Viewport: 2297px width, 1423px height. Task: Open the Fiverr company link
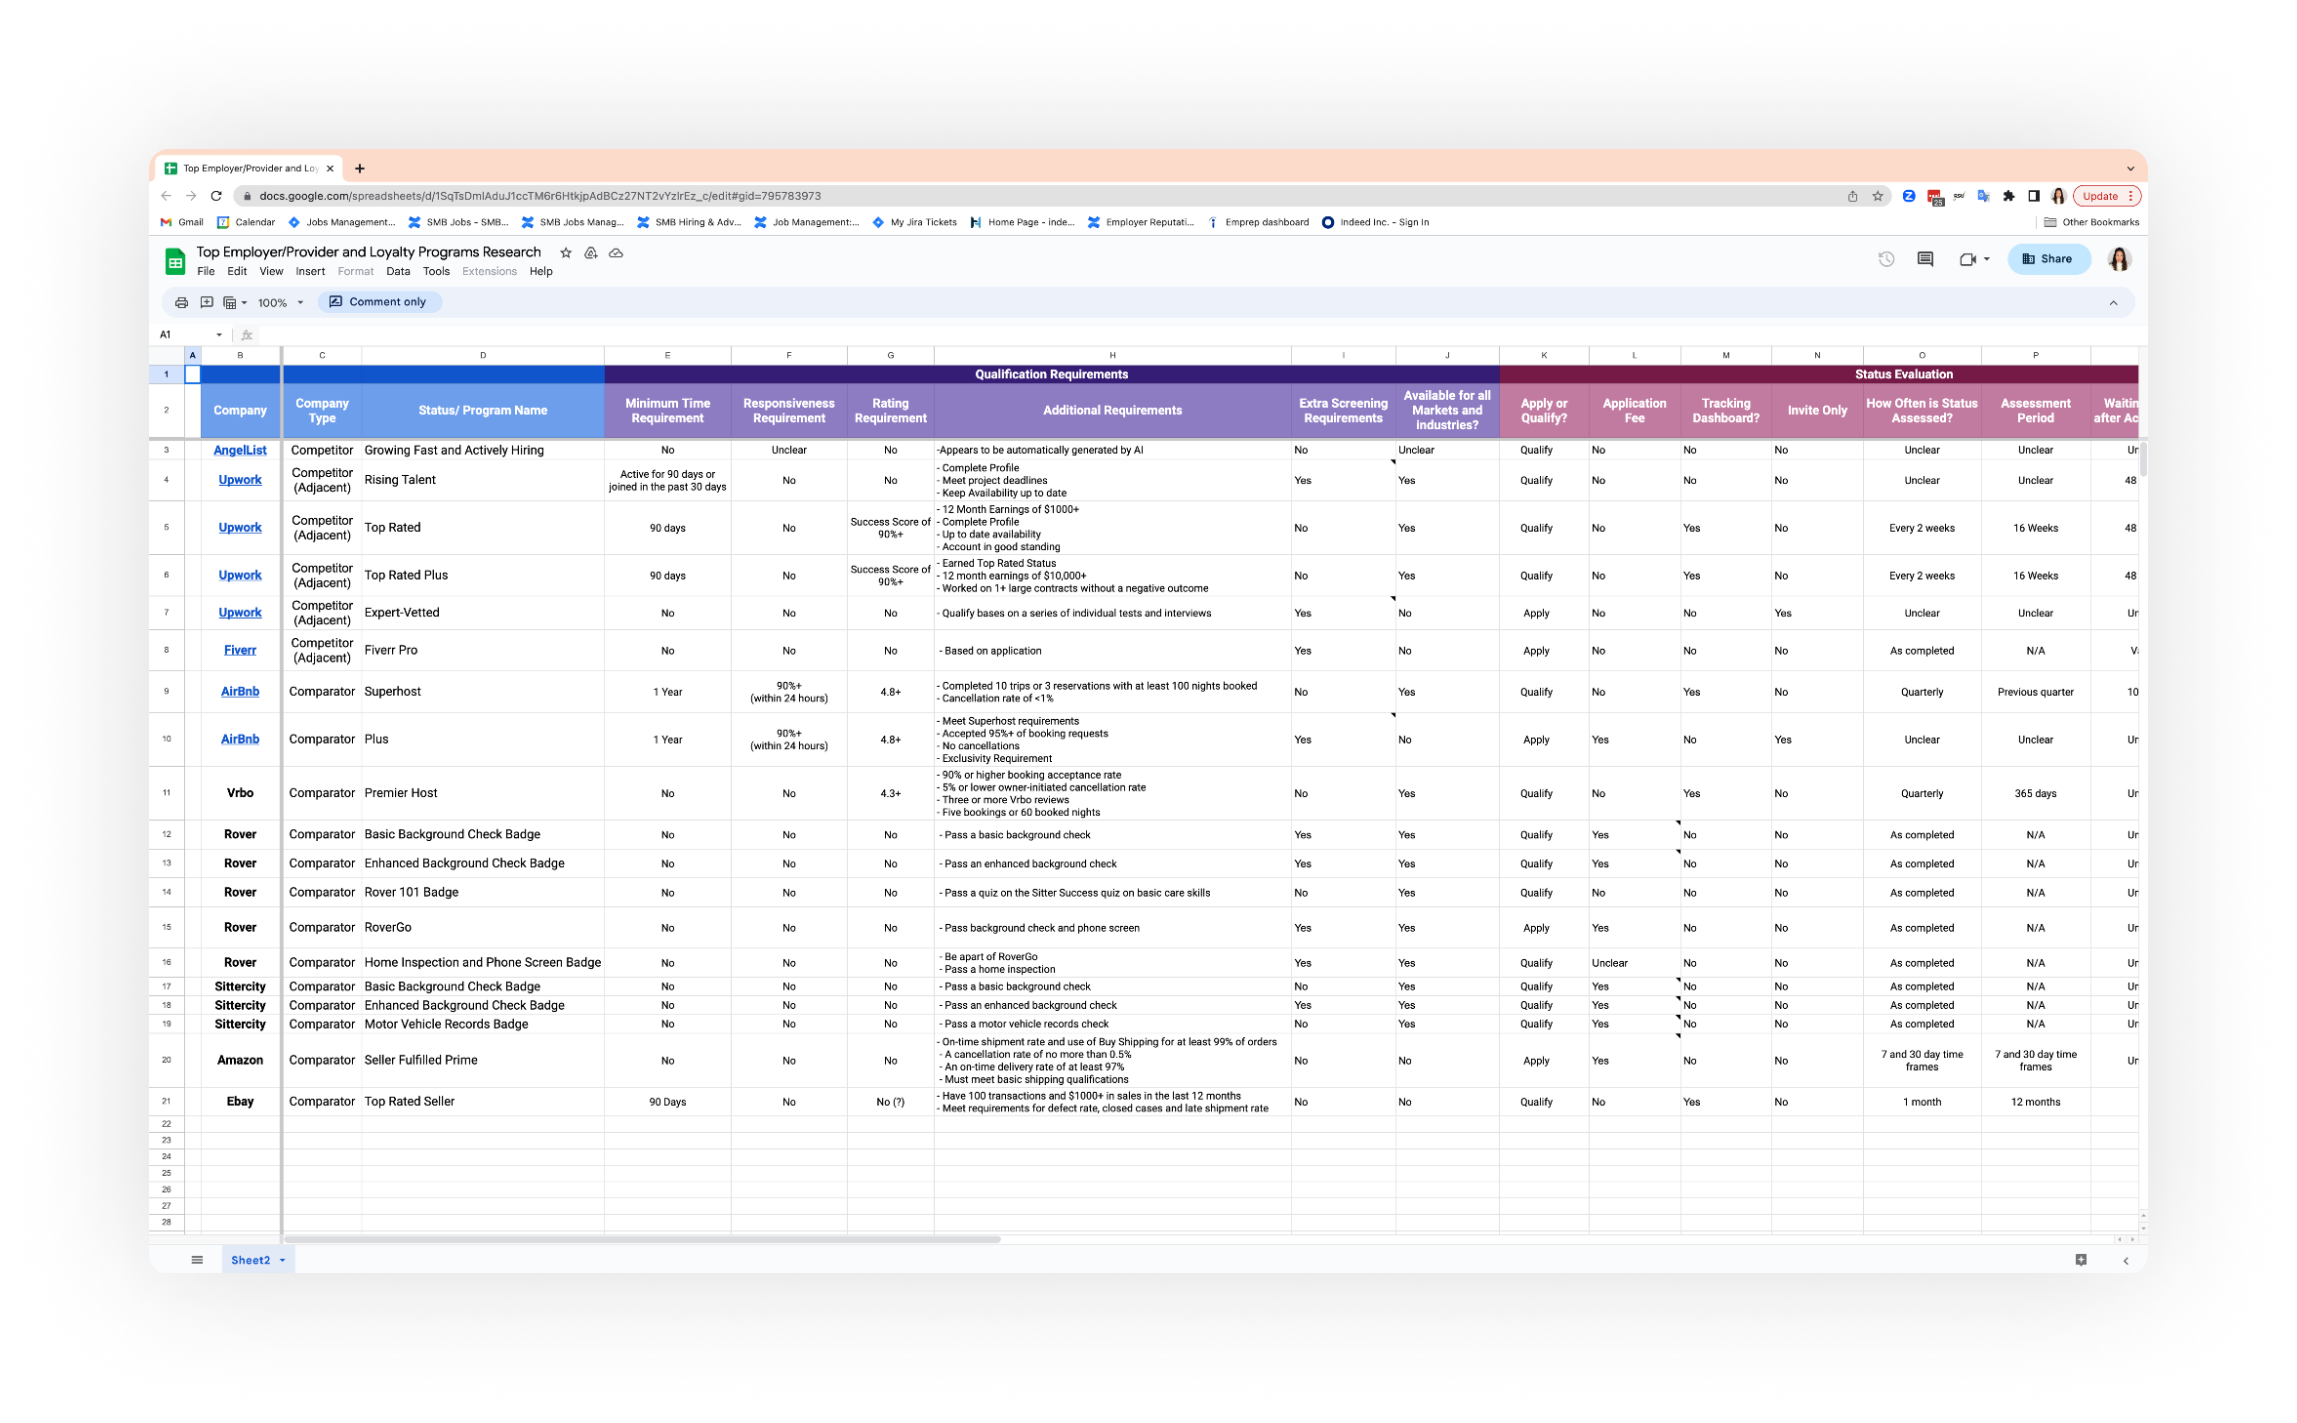[240, 651]
